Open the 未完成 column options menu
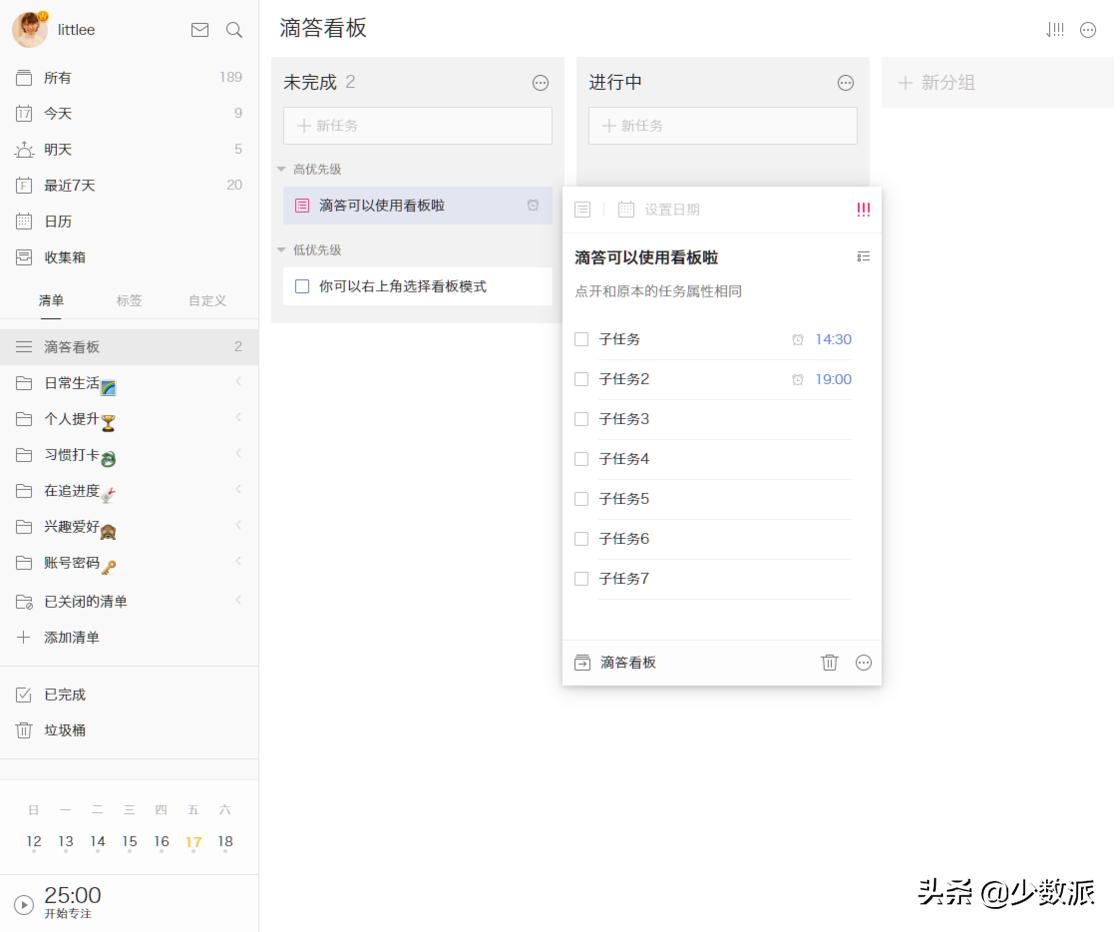This screenshot has width=1120, height=932. (x=539, y=82)
